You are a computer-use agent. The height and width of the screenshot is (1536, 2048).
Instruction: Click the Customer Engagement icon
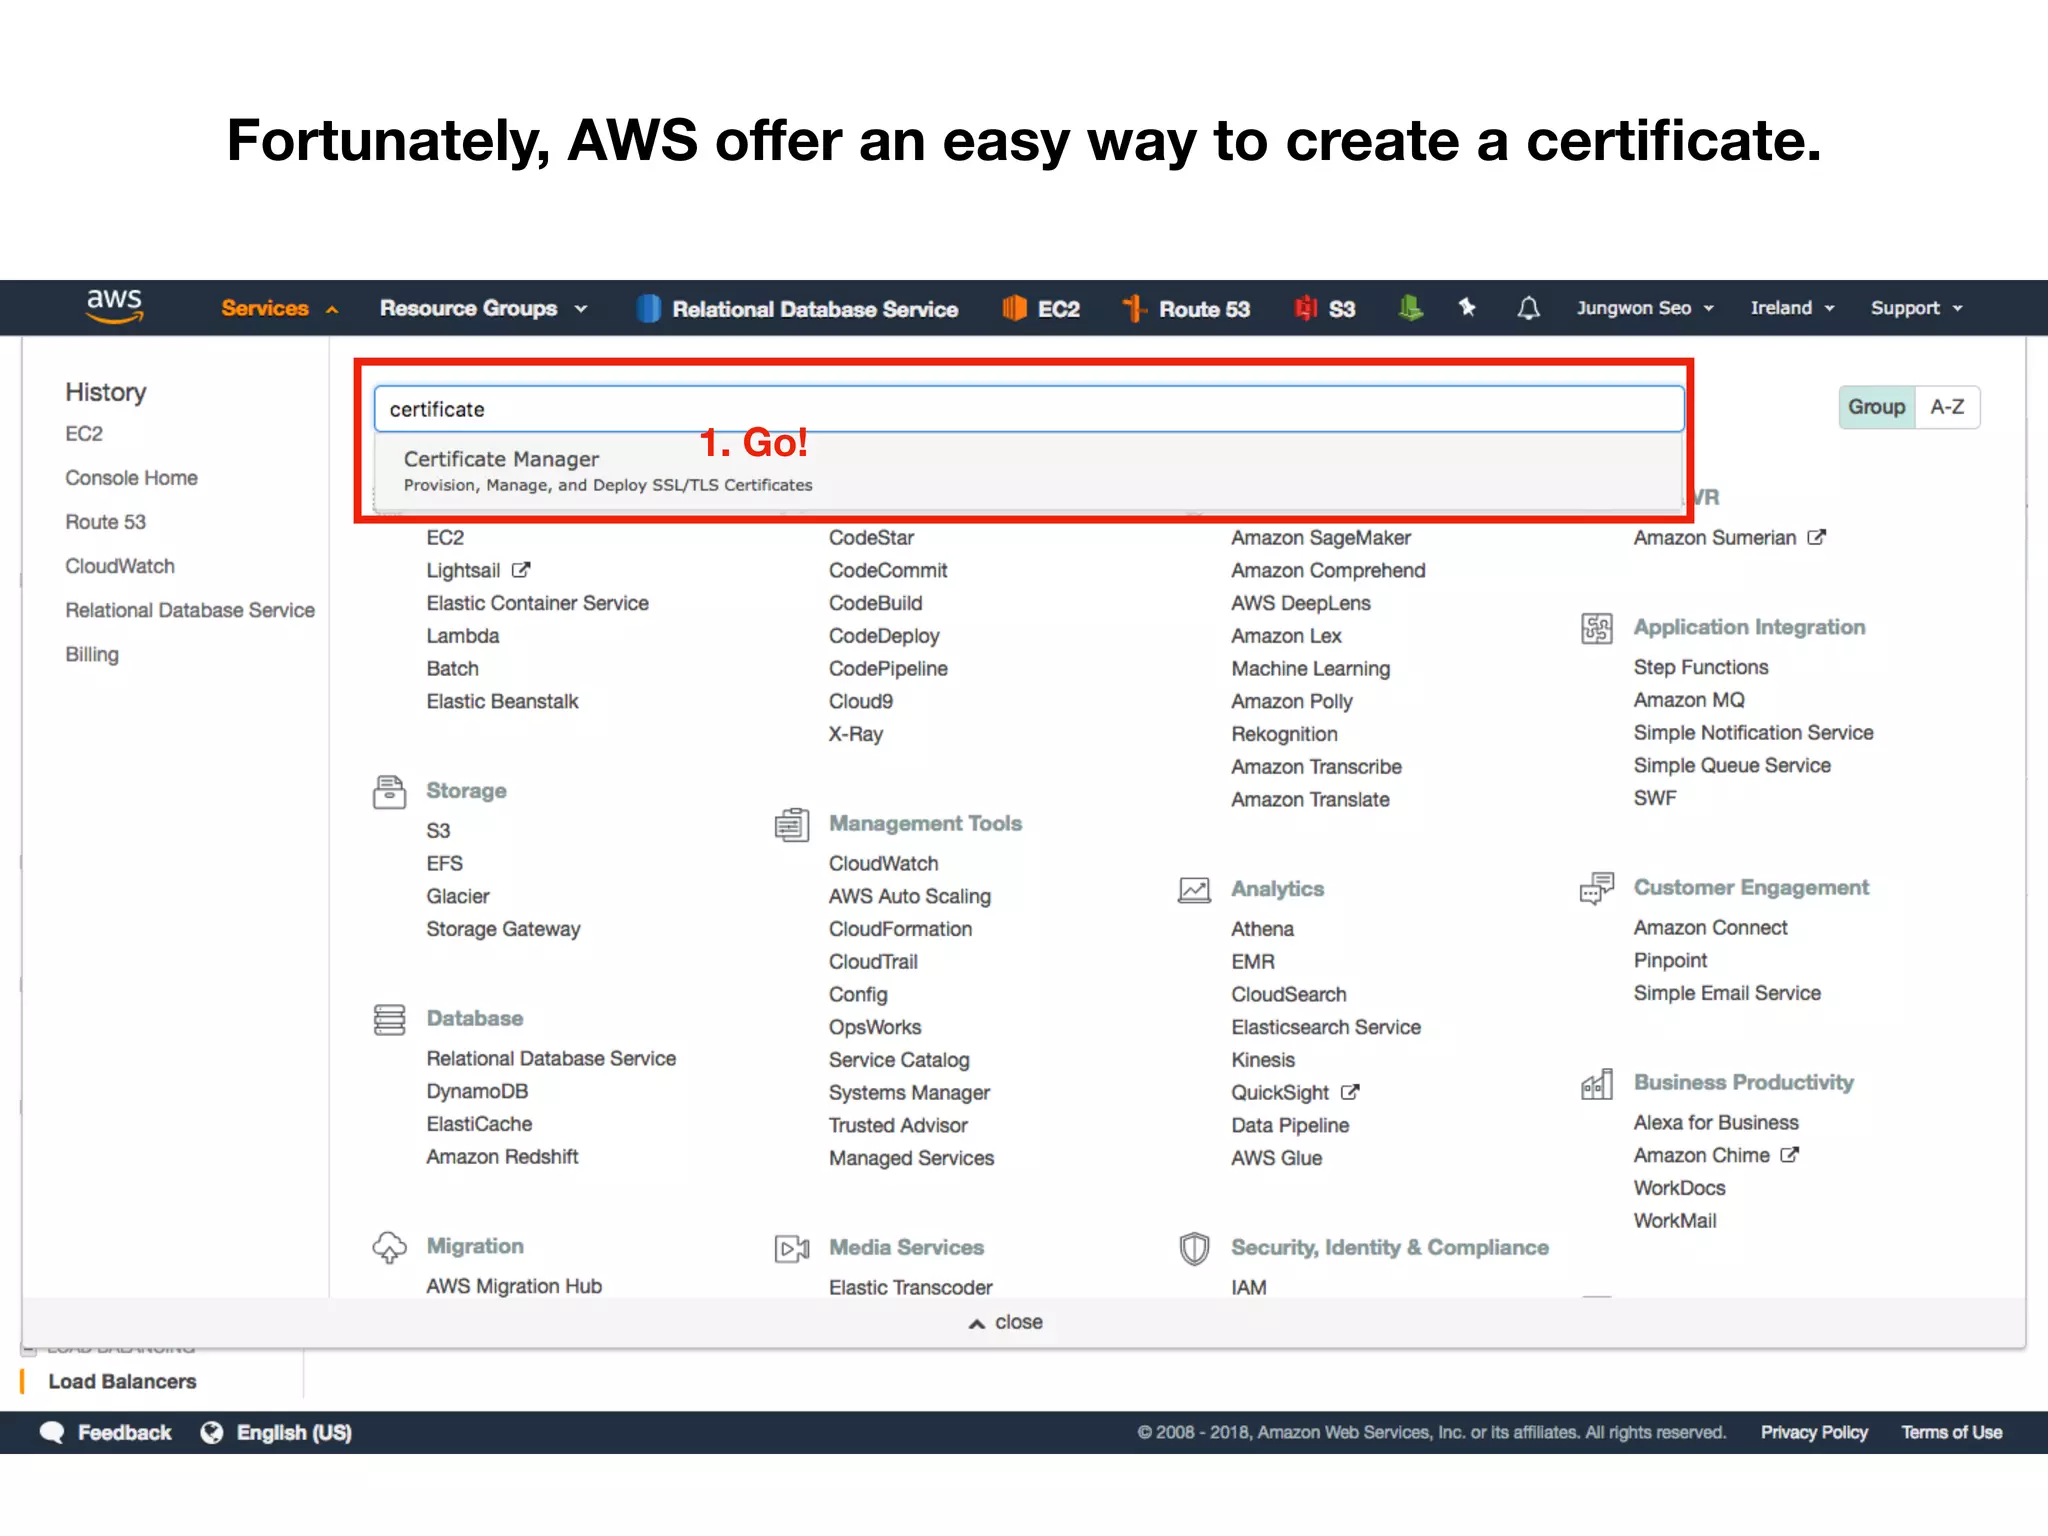(1597, 888)
